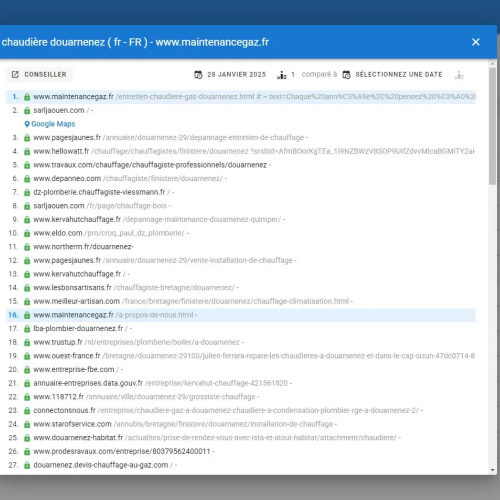Click the scrollbar down arrow of the results list
This screenshot has height=500, width=500.
(x=493, y=470)
